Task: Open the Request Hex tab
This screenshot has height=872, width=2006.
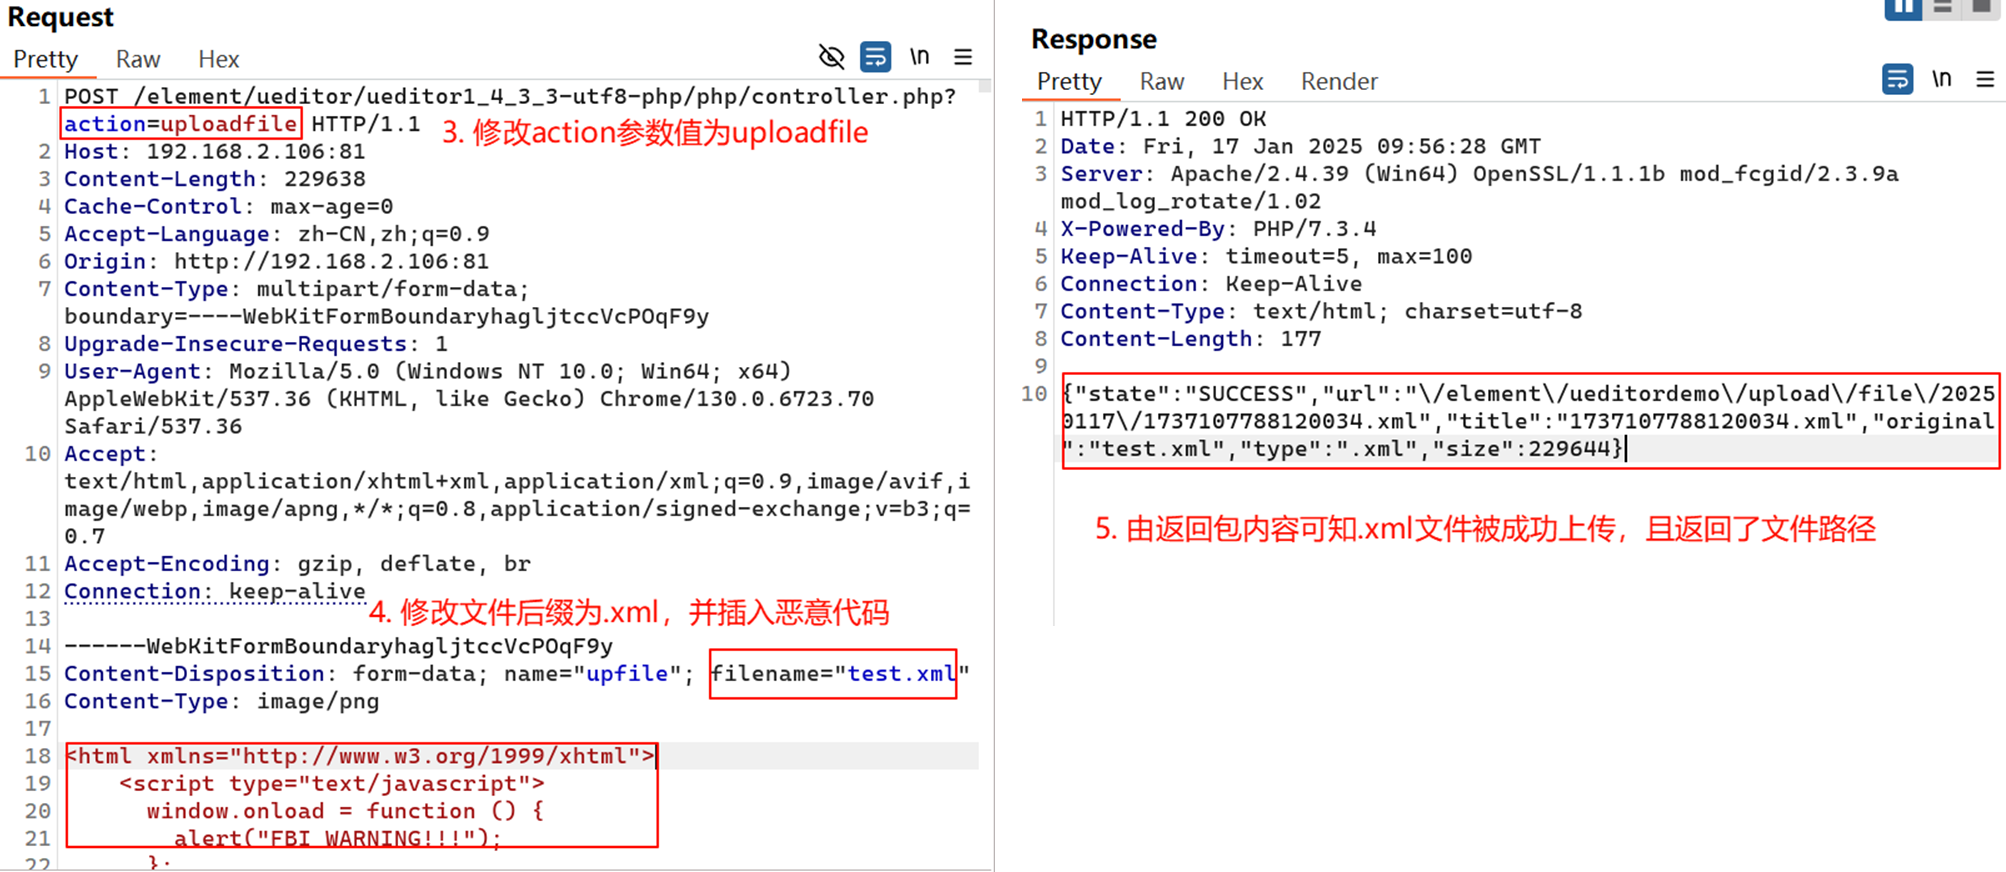Action: pyautogui.click(x=218, y=59)
